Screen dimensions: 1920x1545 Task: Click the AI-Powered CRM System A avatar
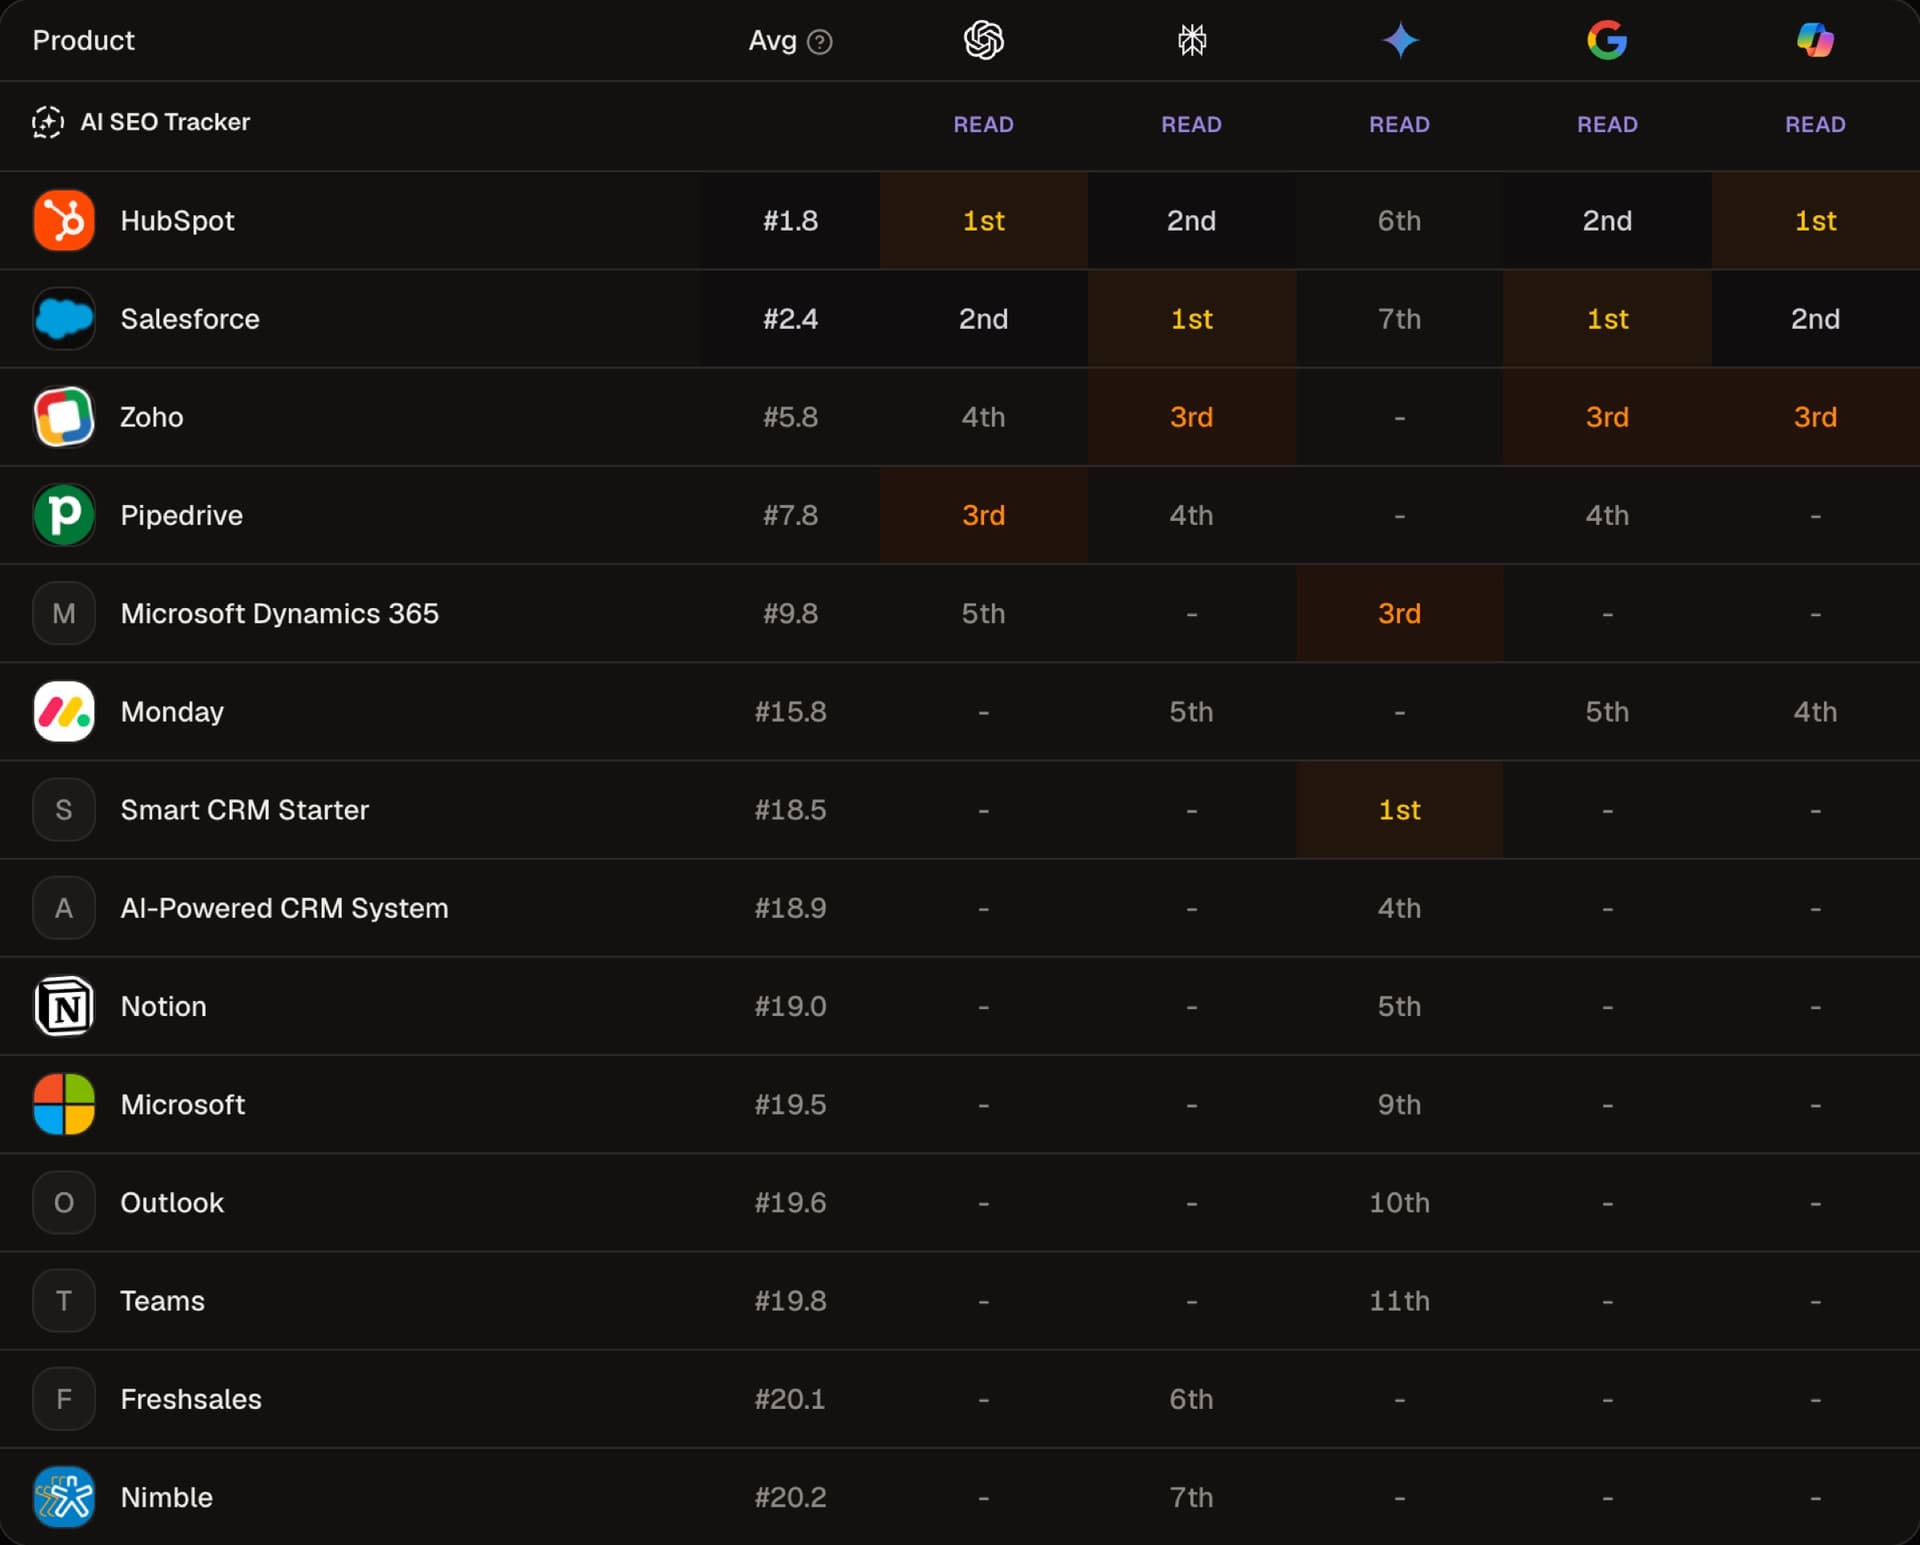64,907
